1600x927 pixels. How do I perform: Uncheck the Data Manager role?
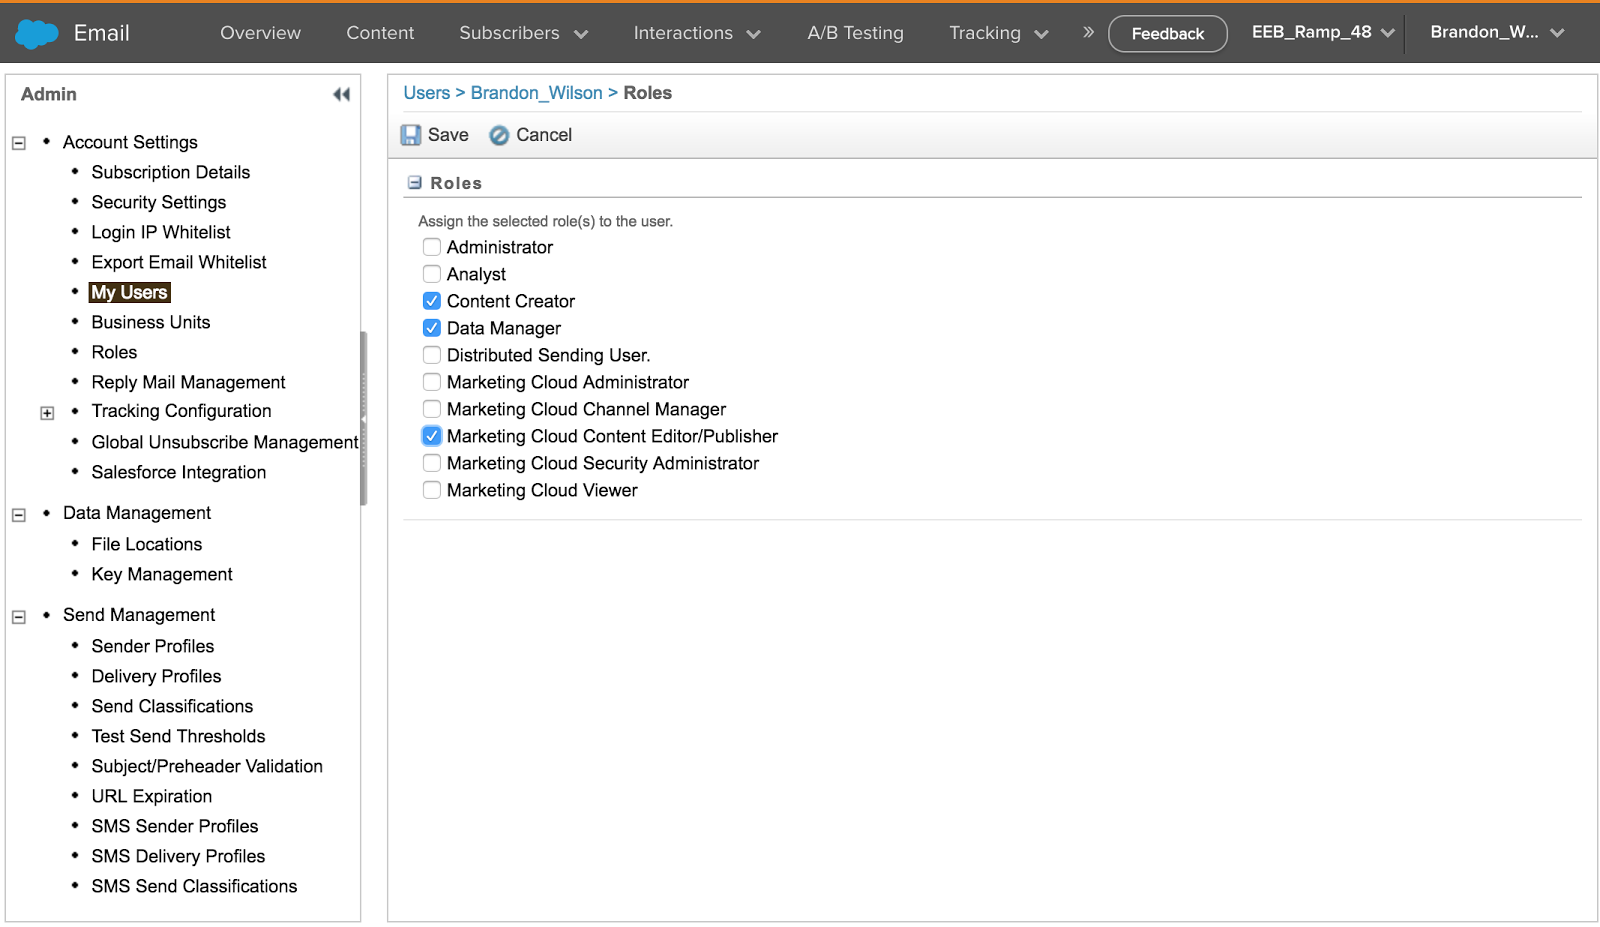[432, 327]
